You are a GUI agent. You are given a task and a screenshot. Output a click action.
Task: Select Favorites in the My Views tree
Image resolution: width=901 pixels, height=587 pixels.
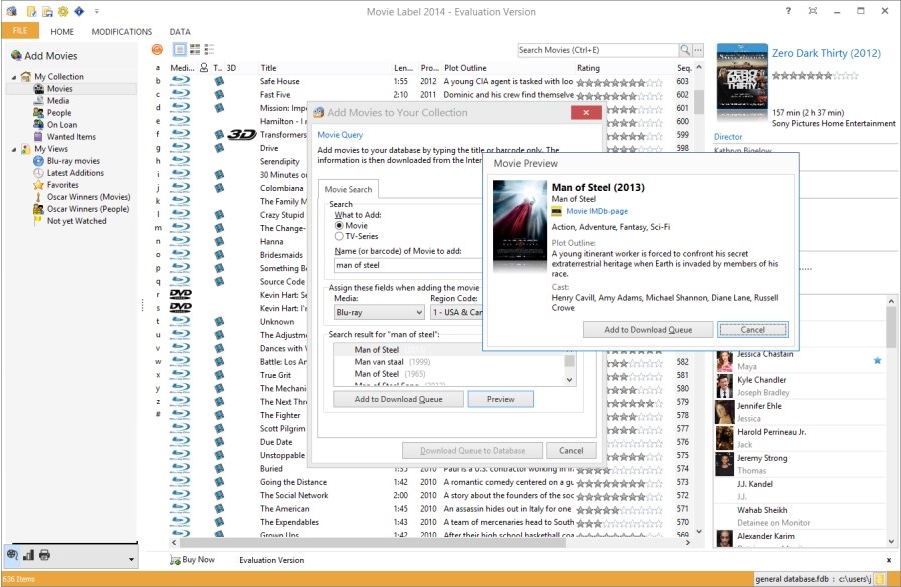tap(63, 185)
